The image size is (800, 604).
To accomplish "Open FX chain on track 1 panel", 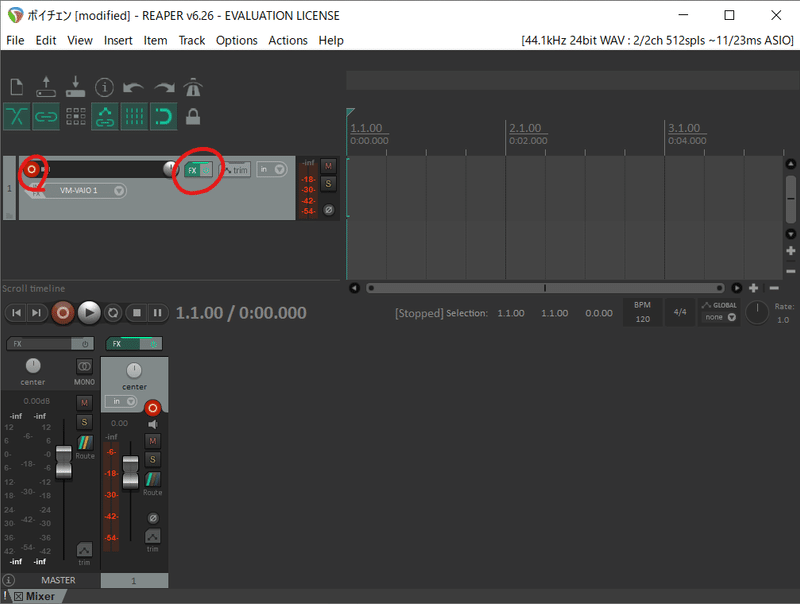I will (x=192, y=170).
